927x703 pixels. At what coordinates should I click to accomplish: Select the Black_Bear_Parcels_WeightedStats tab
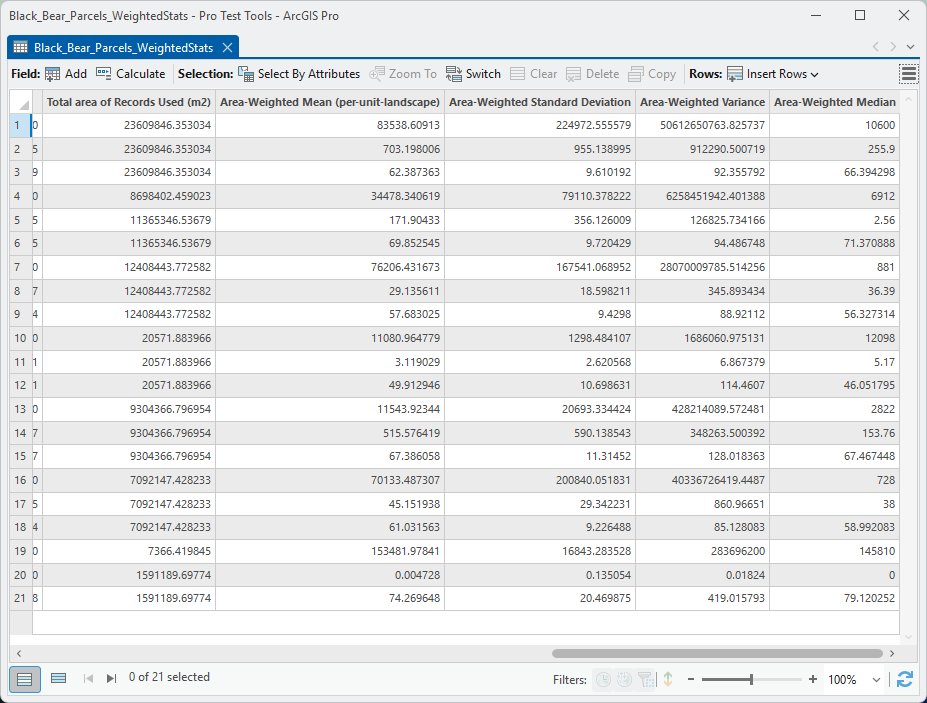coord(123,48)
